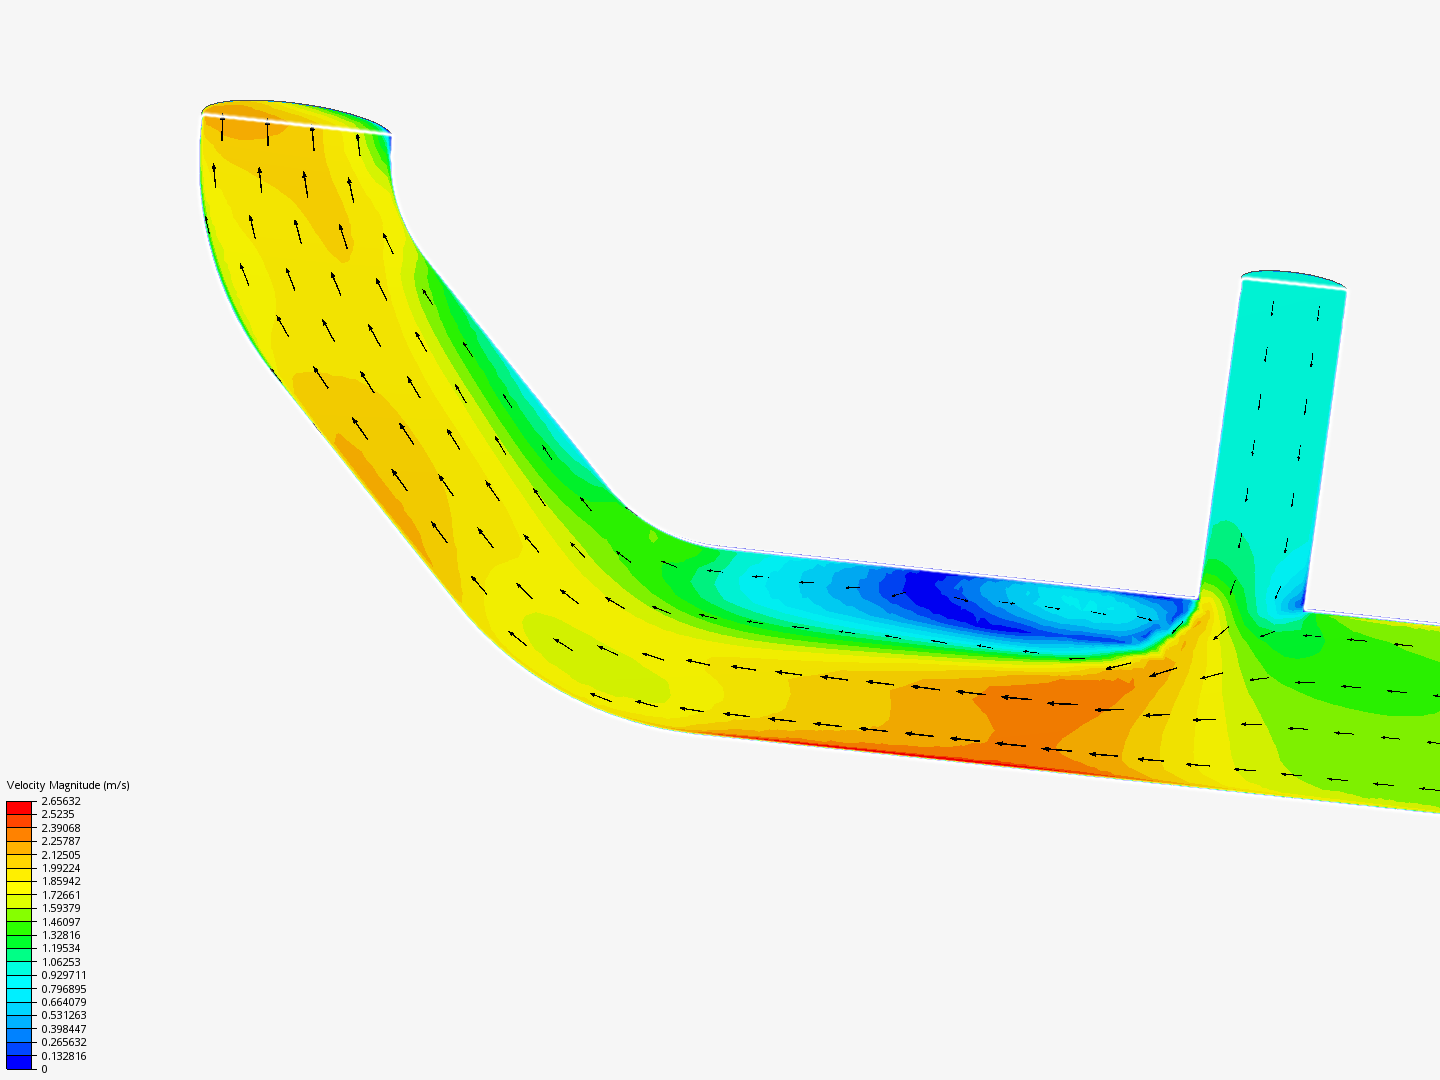1440x1080 pixels.
Task: Click the legend value 0.664079
Action: (x=64, y=1002)
